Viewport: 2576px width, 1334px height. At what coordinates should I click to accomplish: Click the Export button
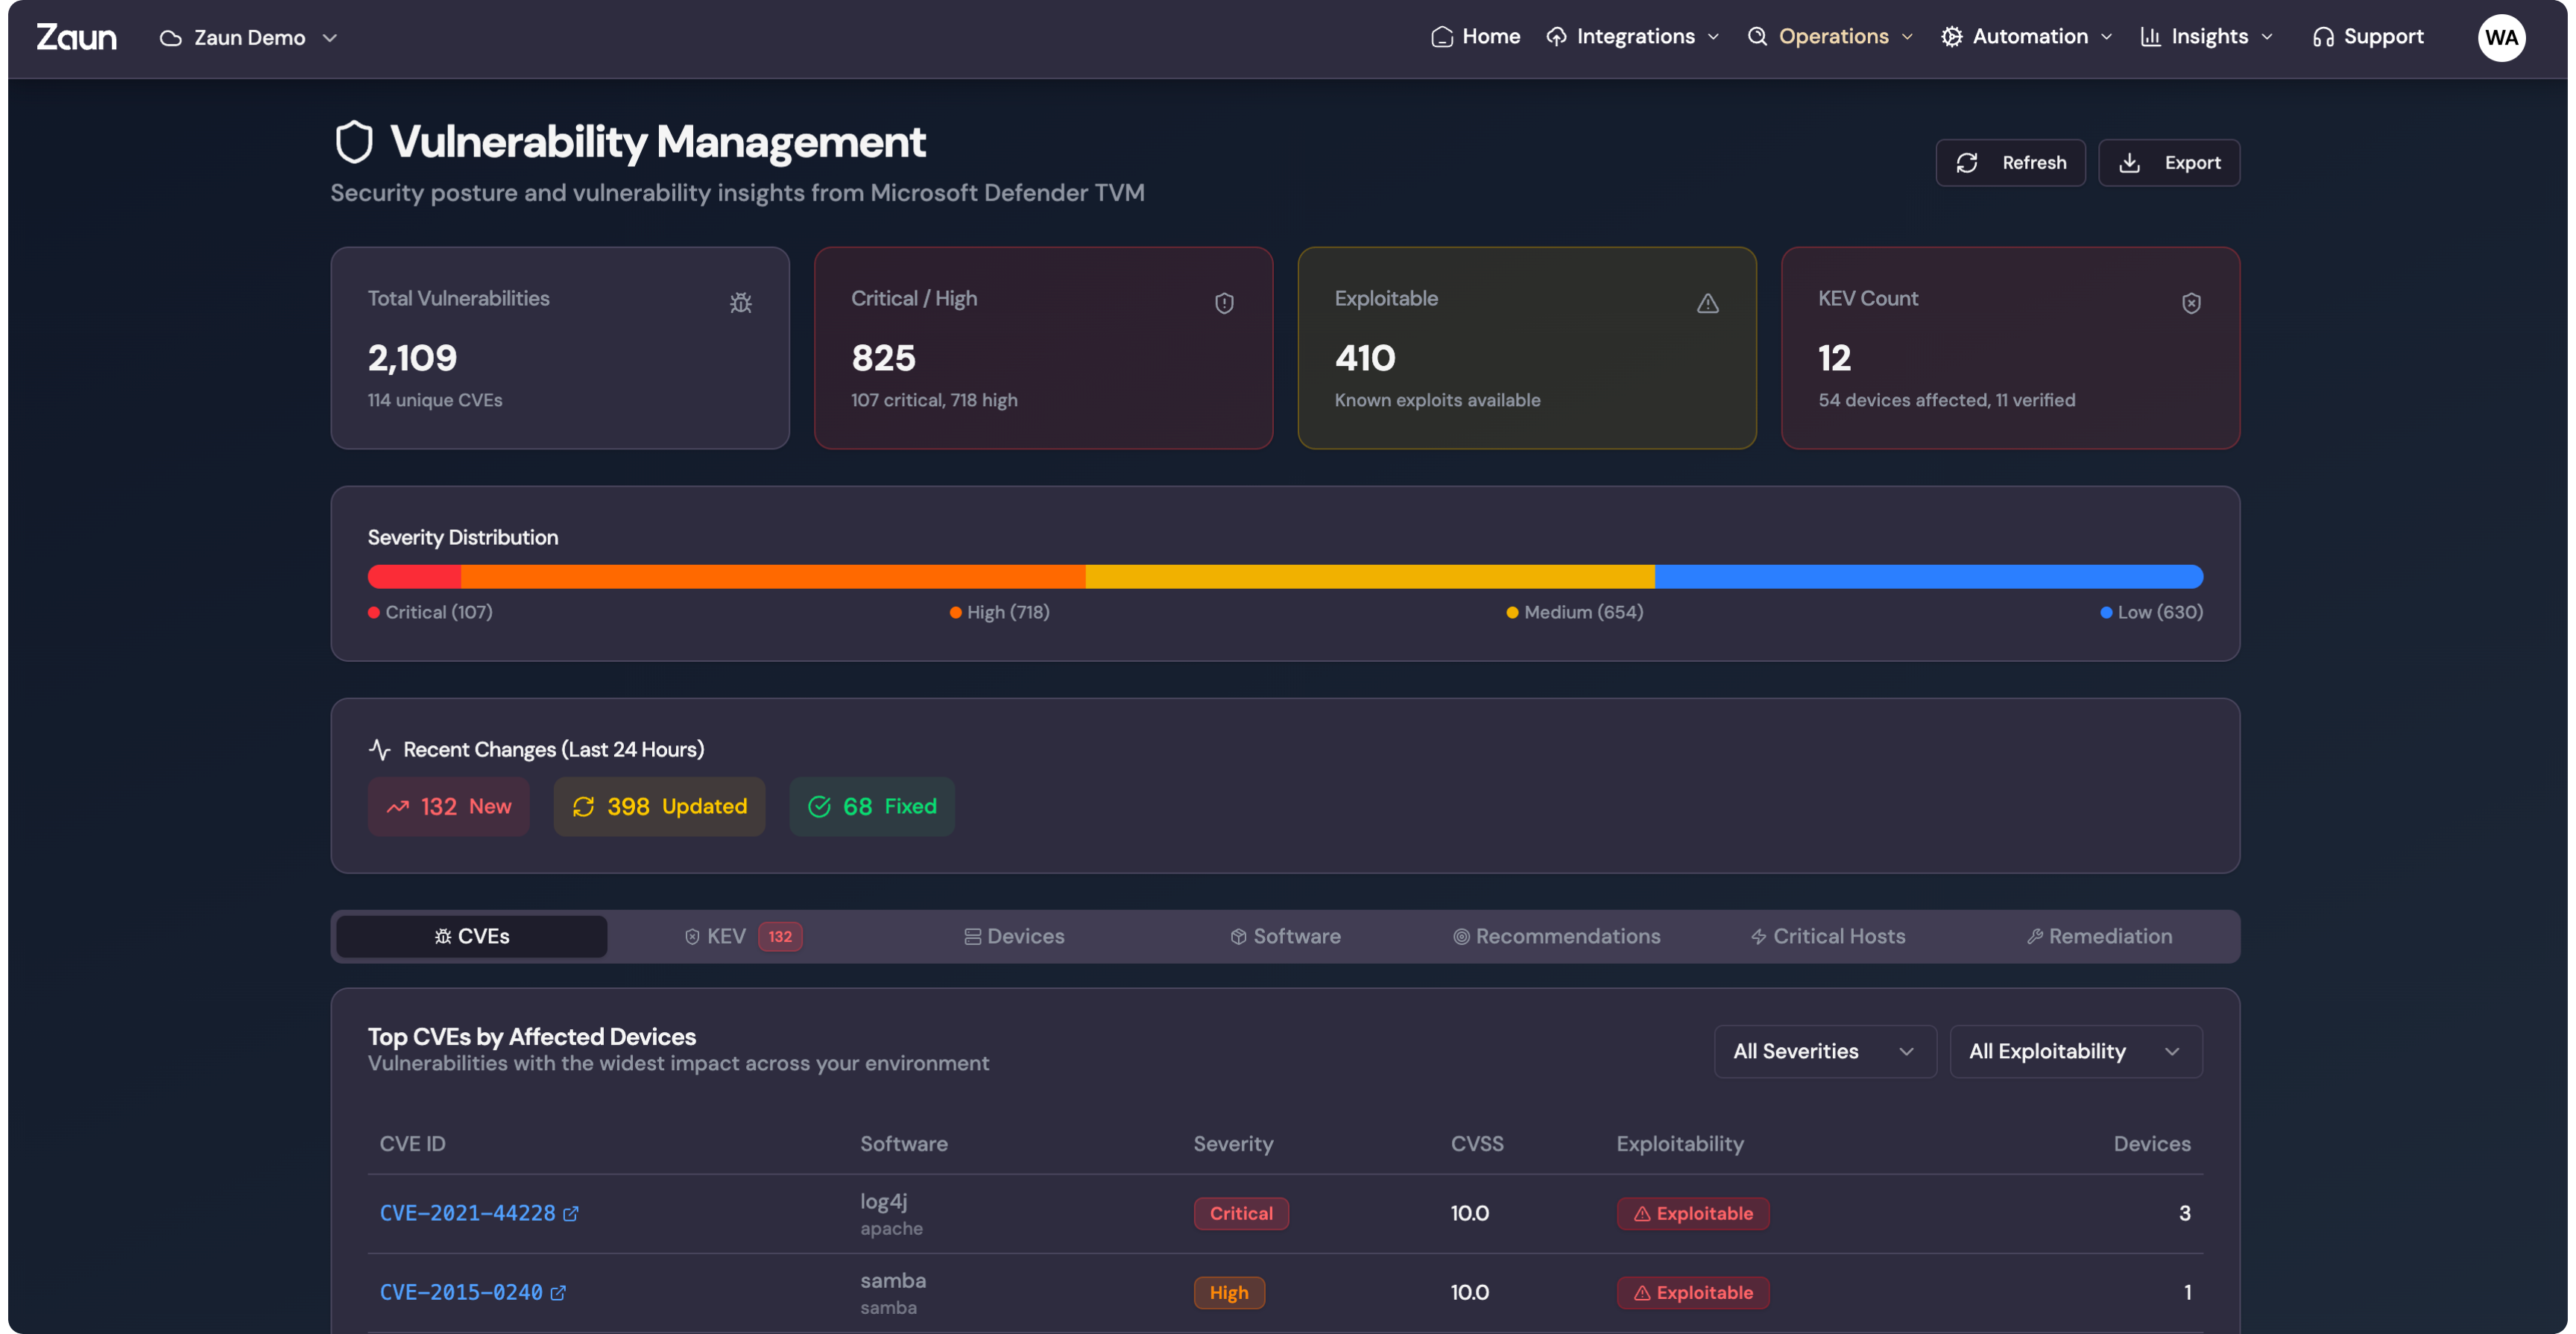pyautogui.click(x=2168, y=163)
